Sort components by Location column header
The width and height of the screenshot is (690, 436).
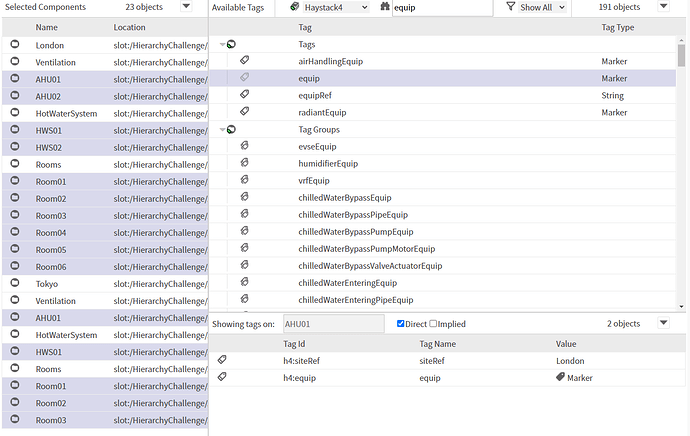tap(129, 28)
